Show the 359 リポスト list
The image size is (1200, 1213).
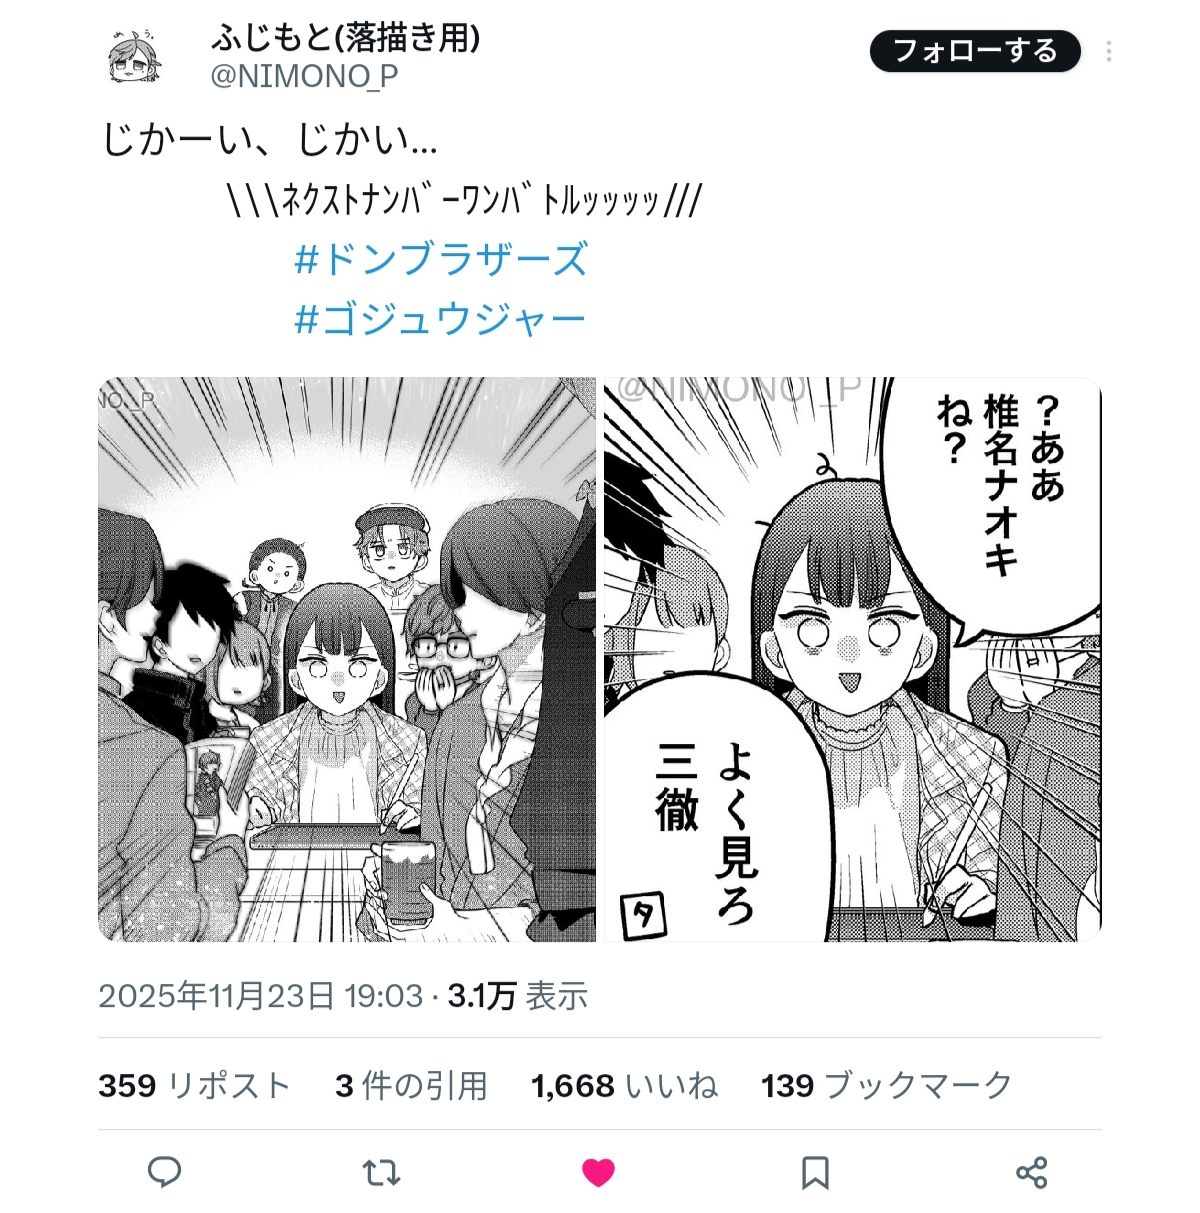click(194, 1085)
